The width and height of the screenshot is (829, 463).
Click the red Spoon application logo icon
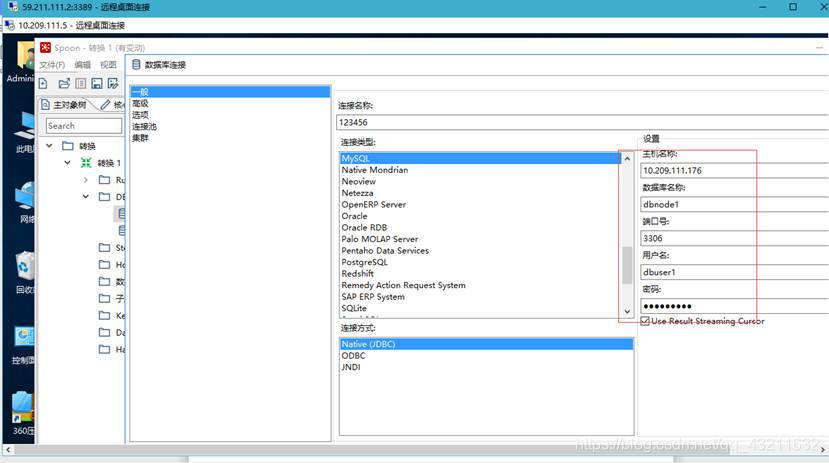click(45, 48)
